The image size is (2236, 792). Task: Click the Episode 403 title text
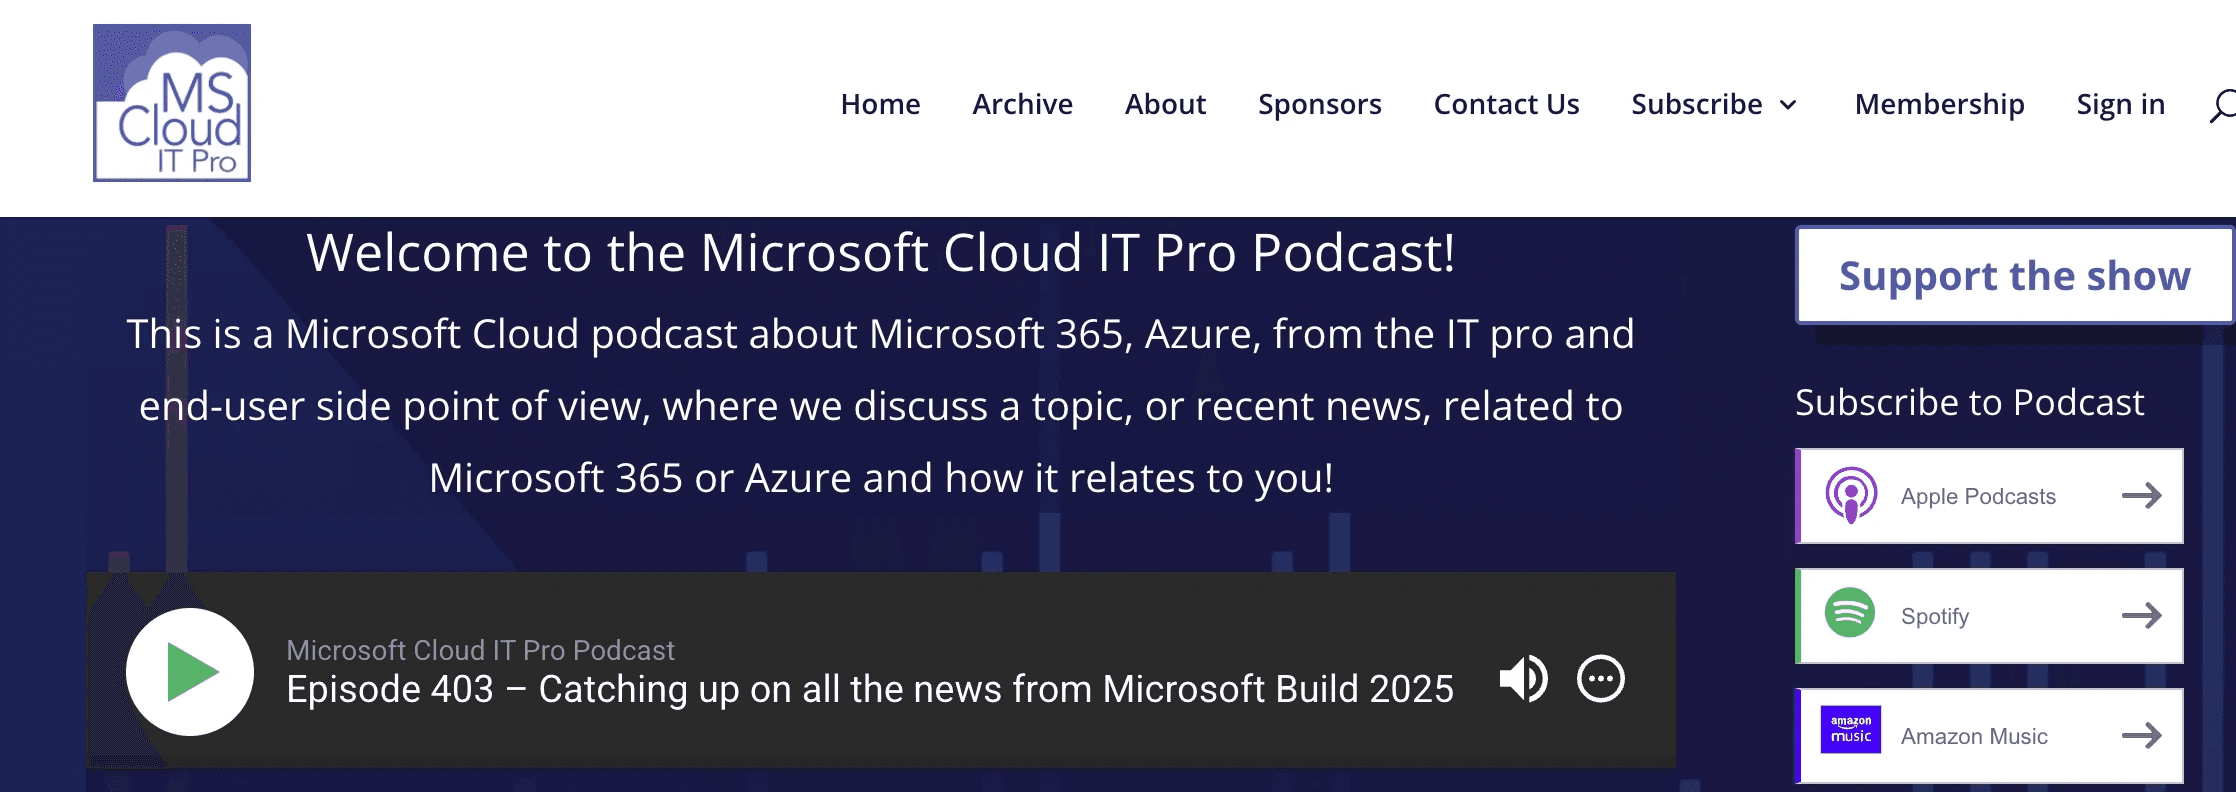coord(870,689)
